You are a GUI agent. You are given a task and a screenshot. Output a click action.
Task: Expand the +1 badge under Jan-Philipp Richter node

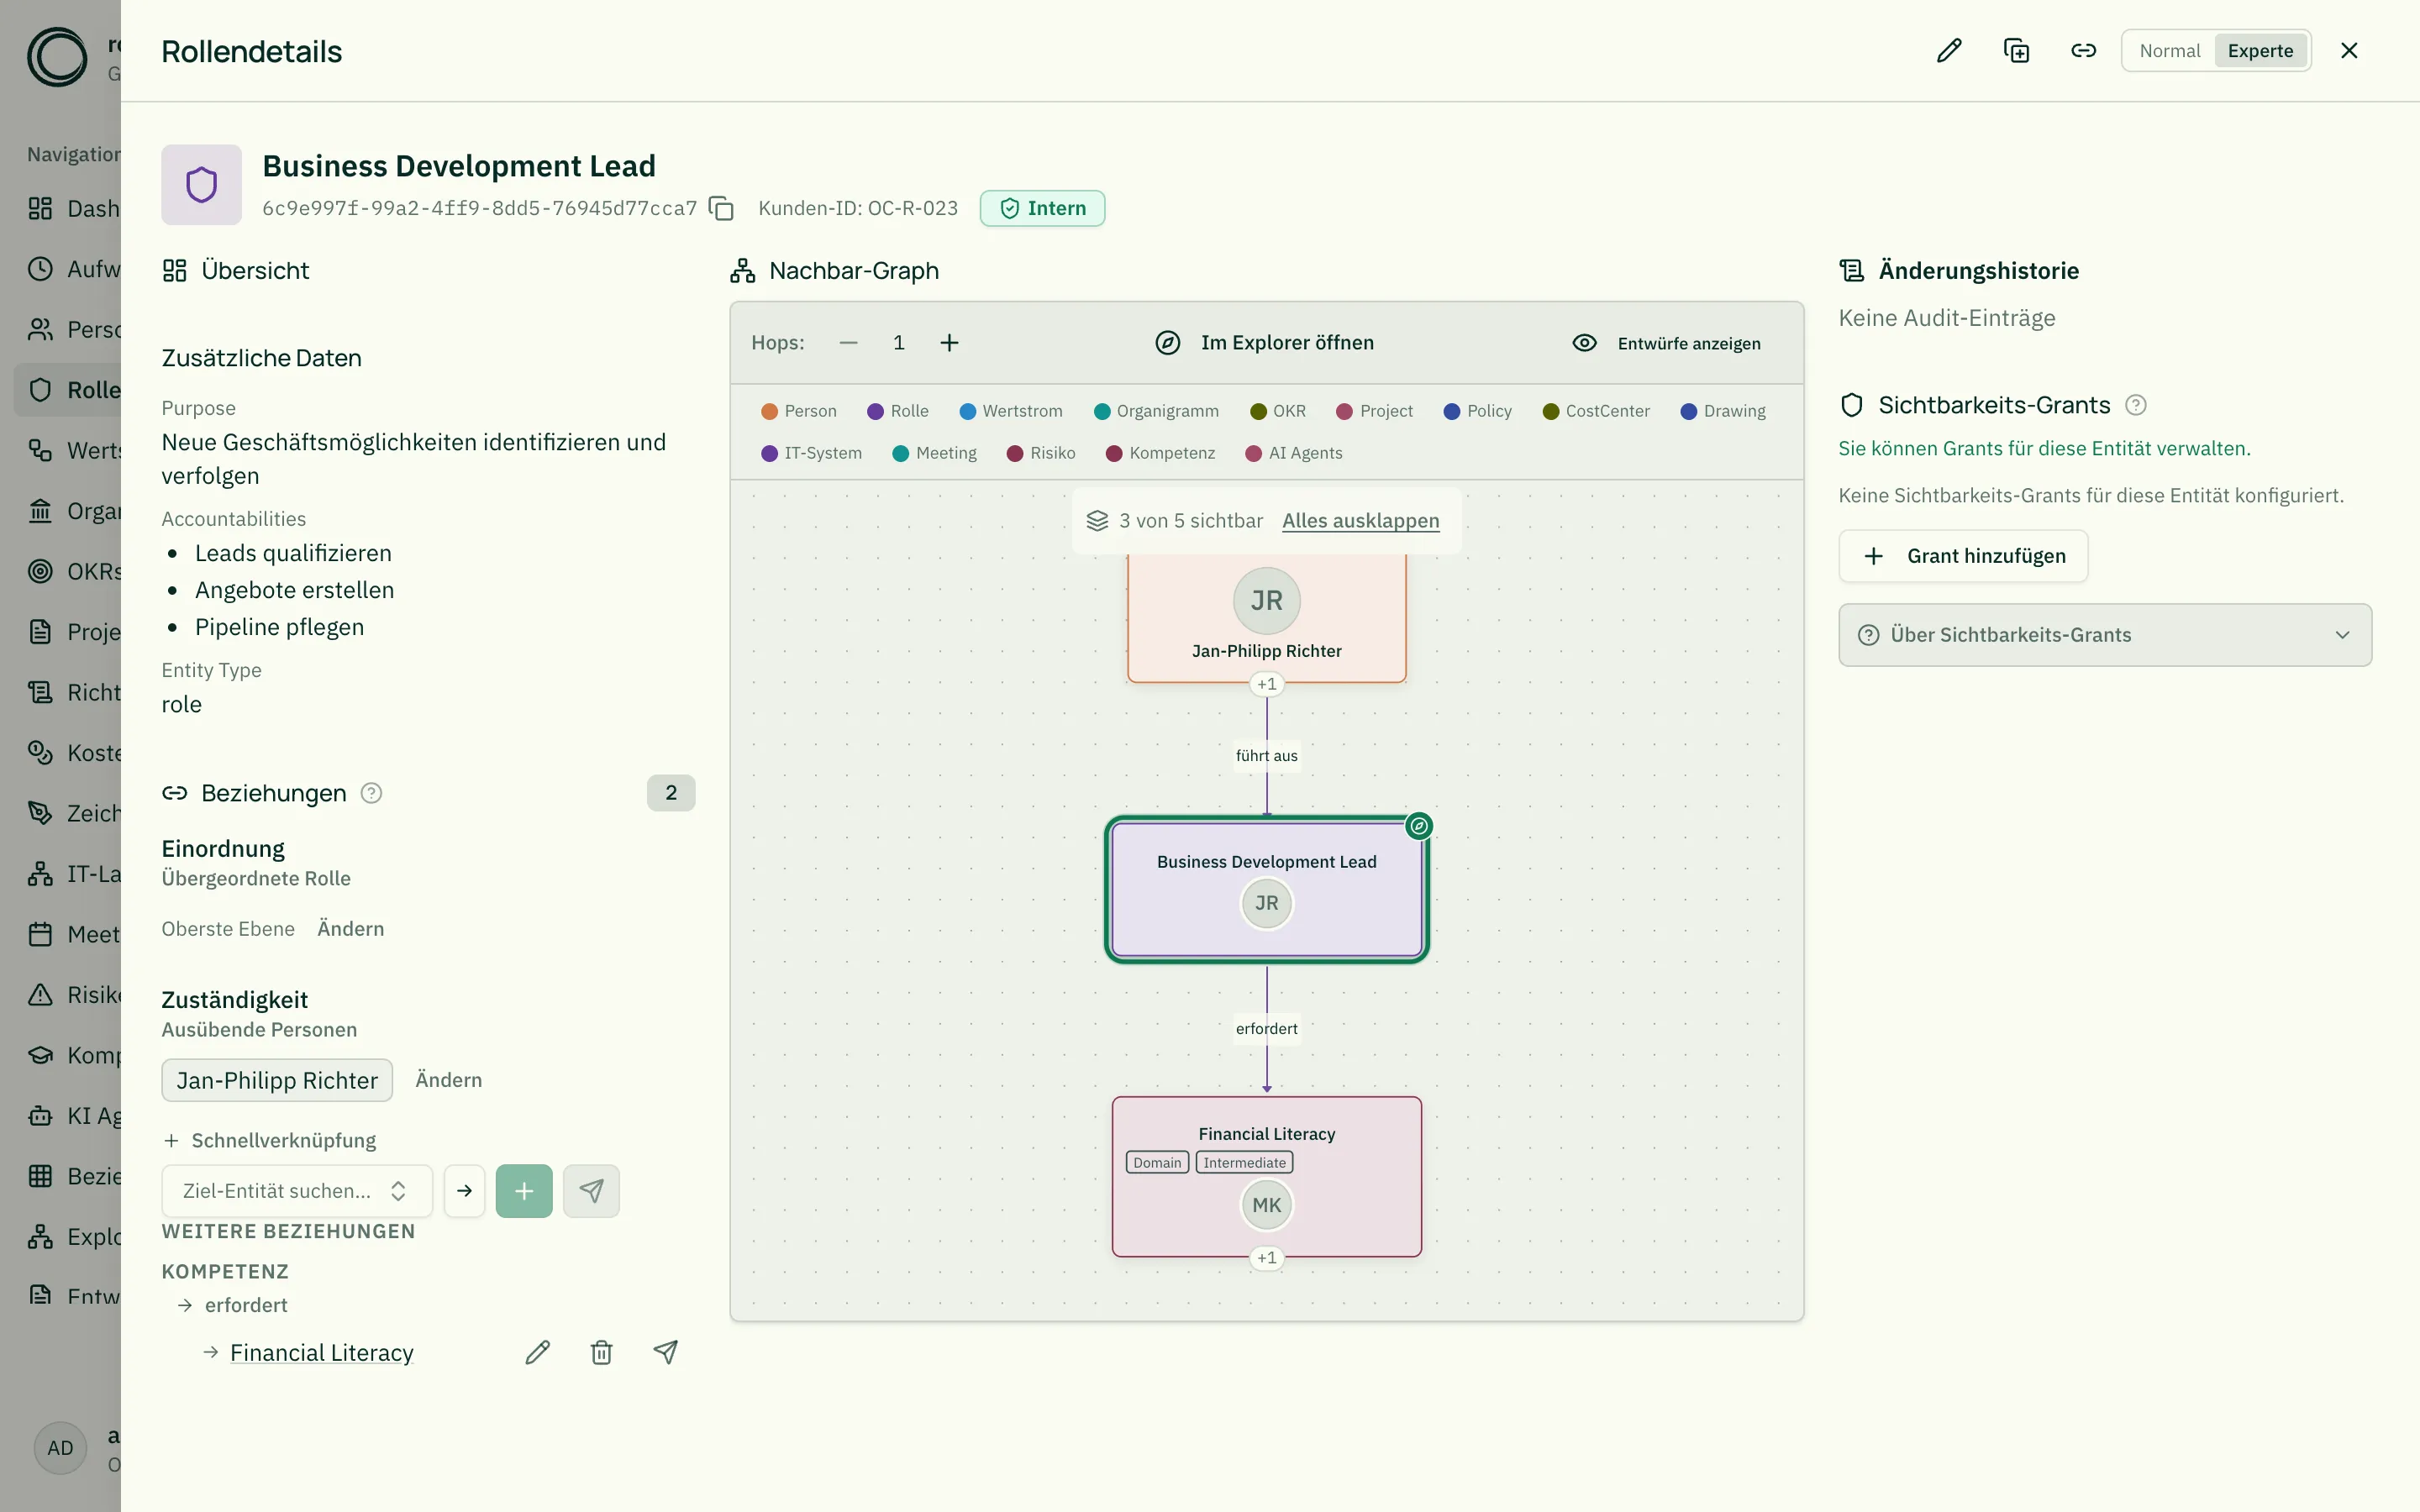1266,684
